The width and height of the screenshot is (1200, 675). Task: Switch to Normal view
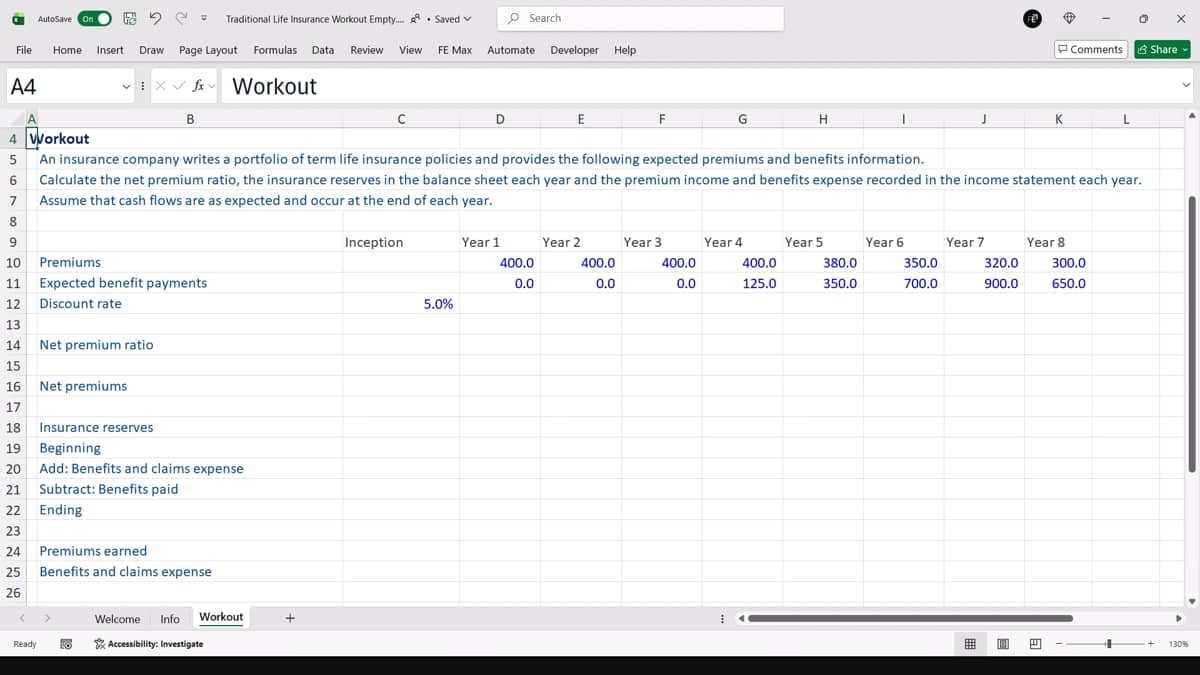970,644
